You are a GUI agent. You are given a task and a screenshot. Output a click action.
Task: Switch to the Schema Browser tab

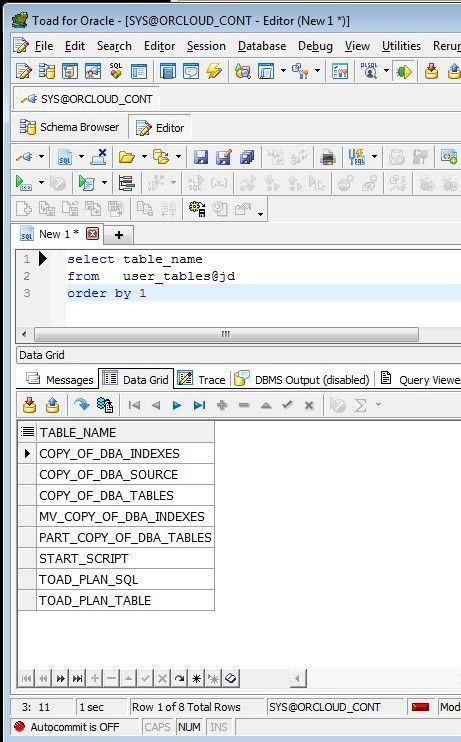70,127
